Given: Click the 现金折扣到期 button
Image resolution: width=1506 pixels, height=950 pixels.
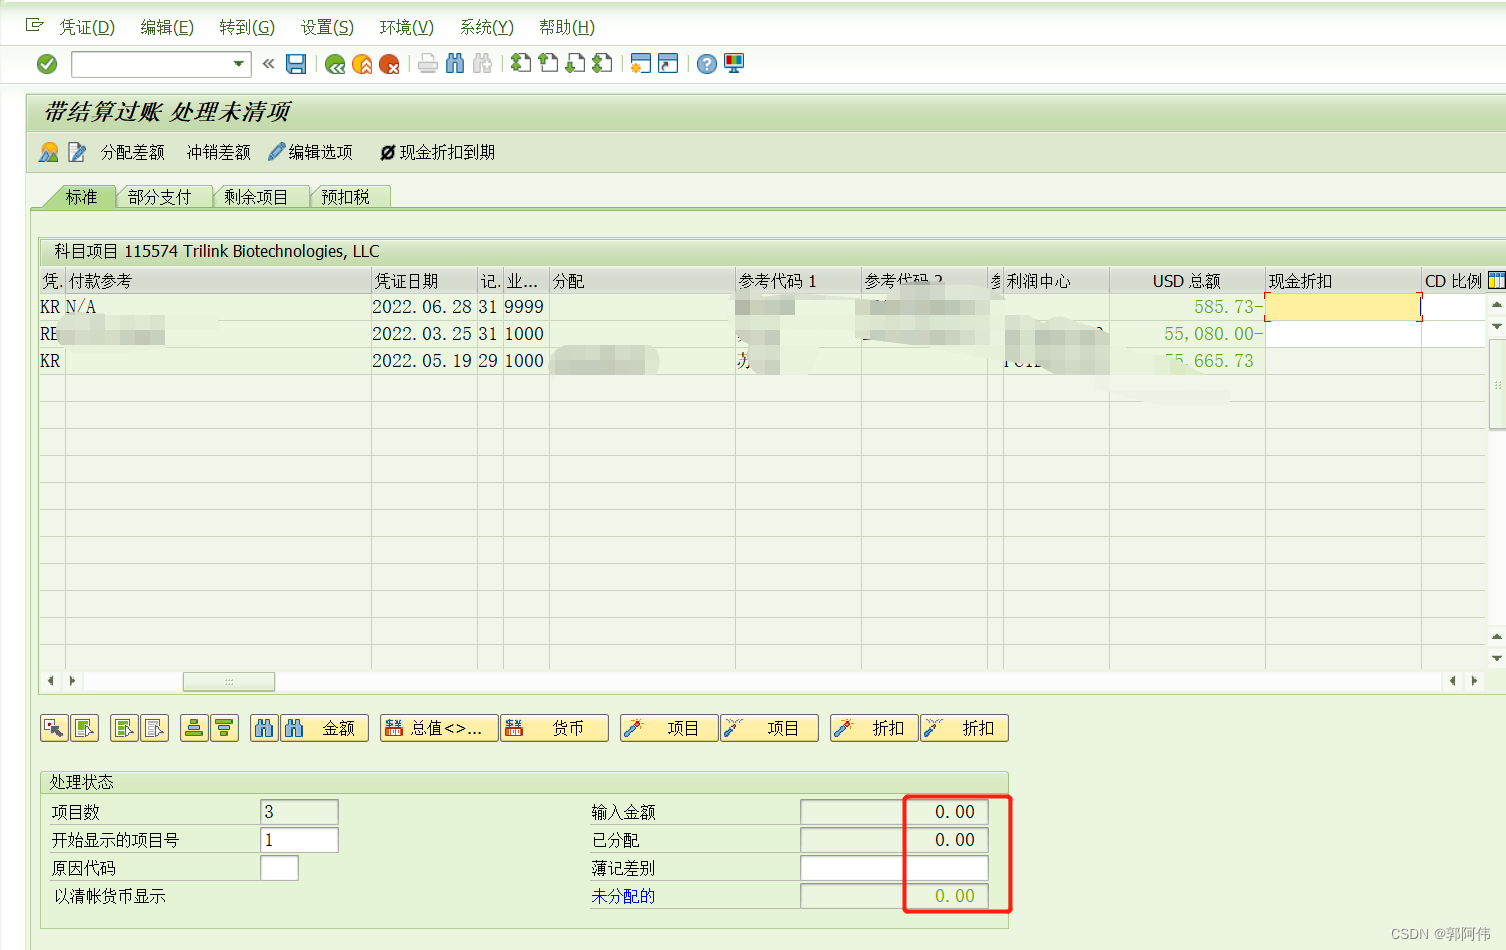Looking at the screenshot, I should [437, 152].
